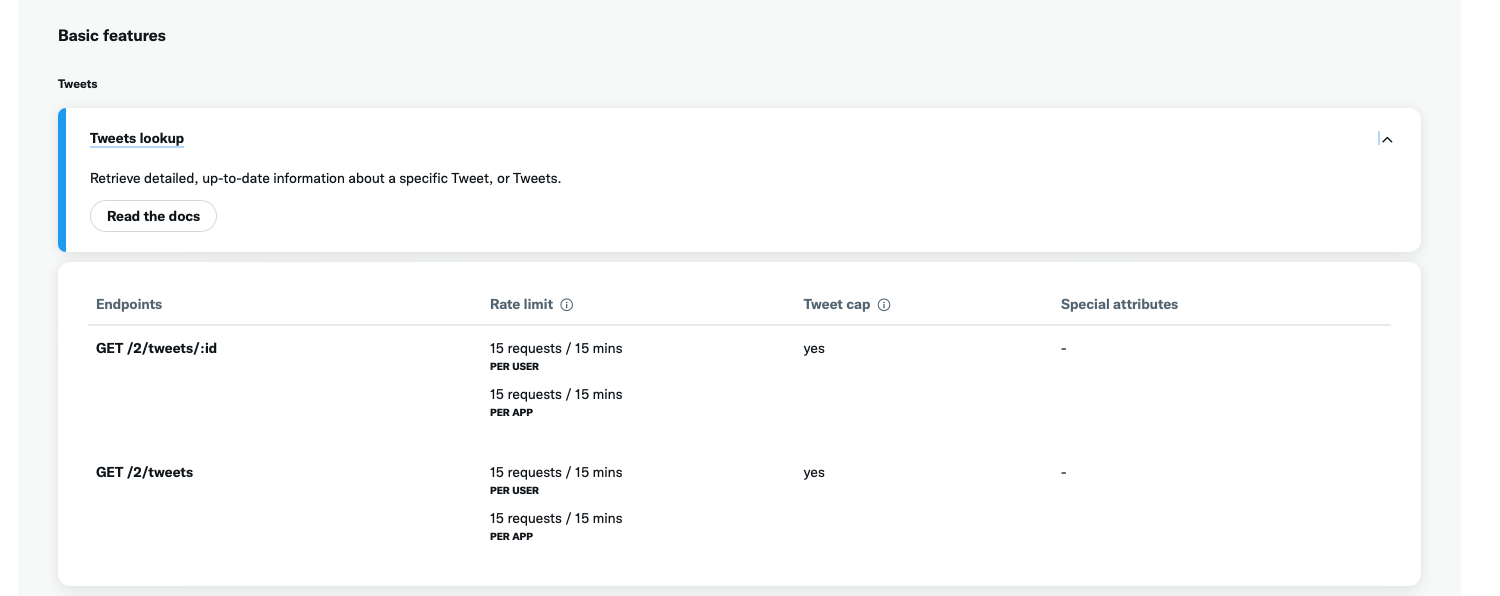Click Tweet cap 'yes' for GET /2/tweets
Viewport: 1500px width, 596px height.
pos(814,473)
